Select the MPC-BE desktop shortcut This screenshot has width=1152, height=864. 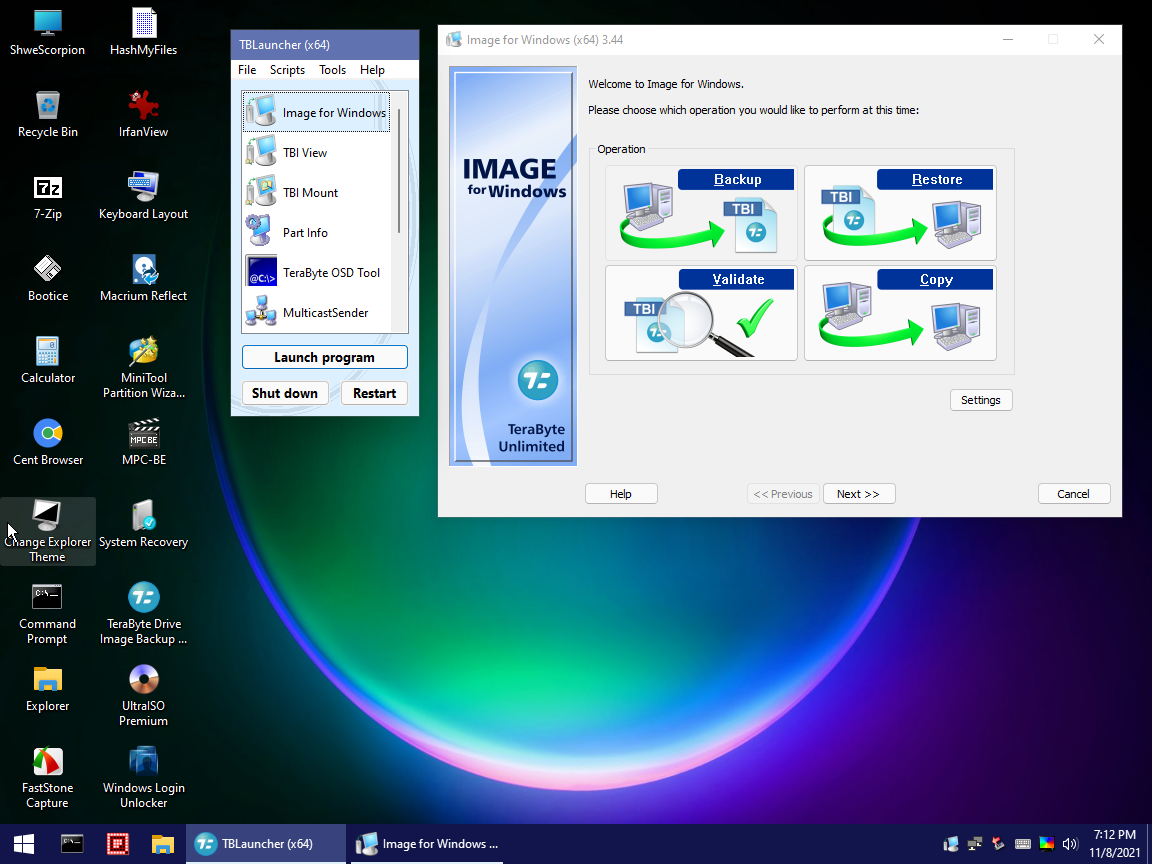click(x=143, y=443)
